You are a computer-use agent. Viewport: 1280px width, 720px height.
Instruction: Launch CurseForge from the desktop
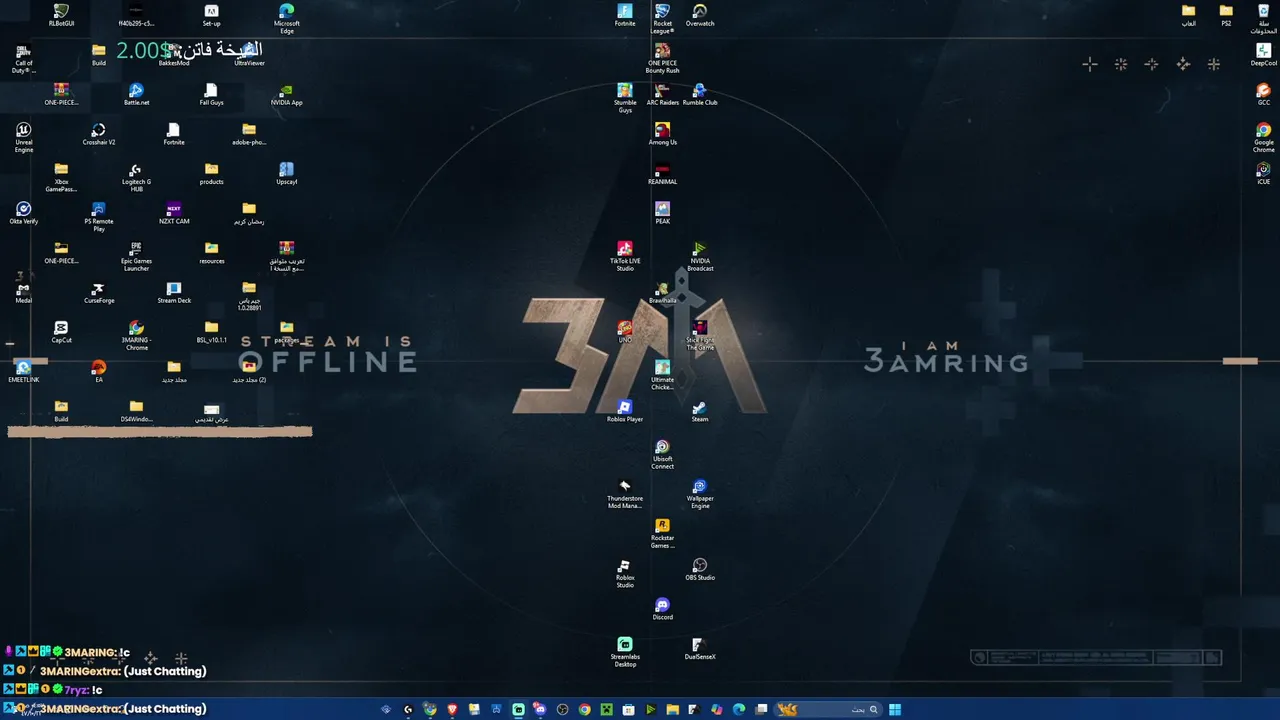click(x=99, y=292)
